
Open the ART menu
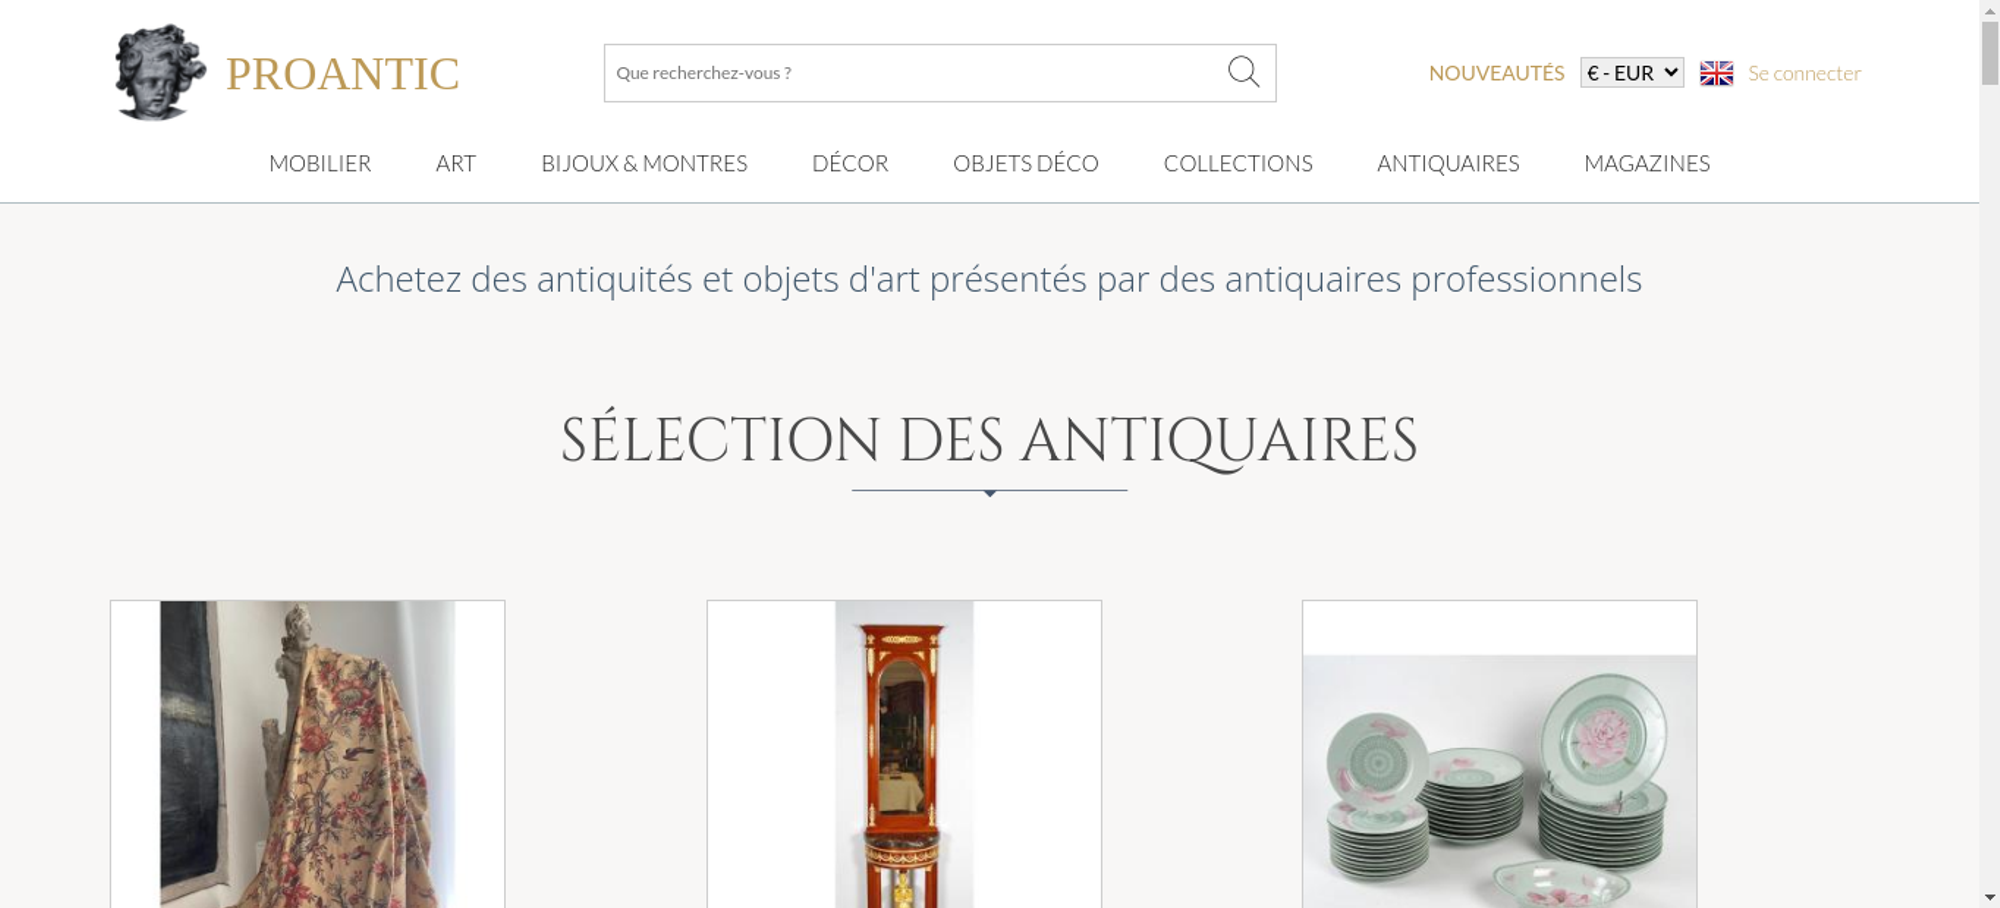tap(456, 163)
